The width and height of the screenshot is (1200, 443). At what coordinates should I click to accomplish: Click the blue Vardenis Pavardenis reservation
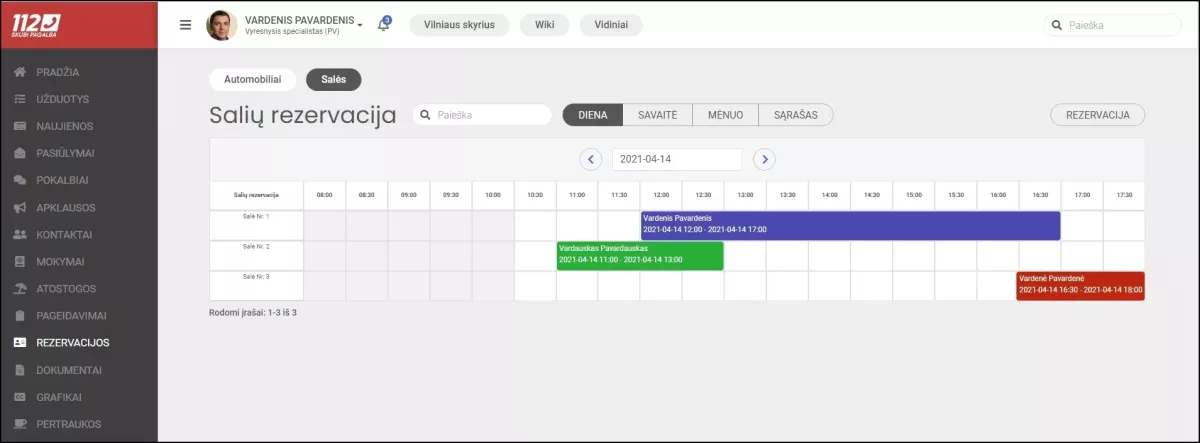850,225
